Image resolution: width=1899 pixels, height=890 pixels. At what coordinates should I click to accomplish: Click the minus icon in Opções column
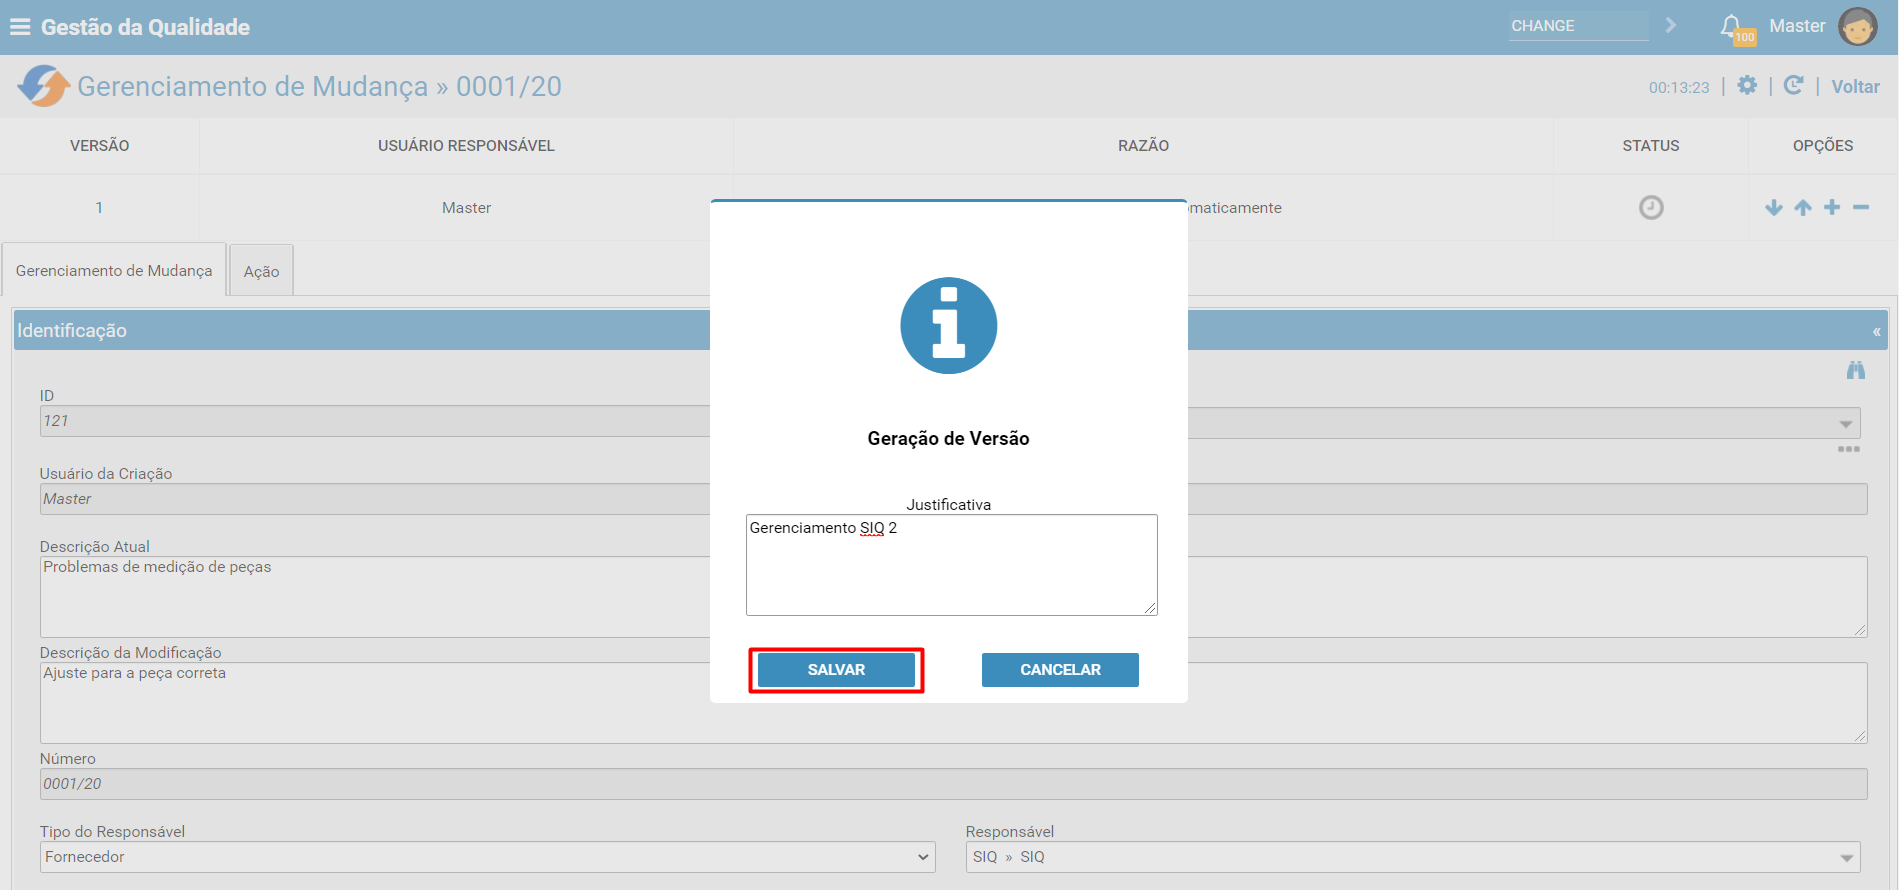(x=1861, y=207)
